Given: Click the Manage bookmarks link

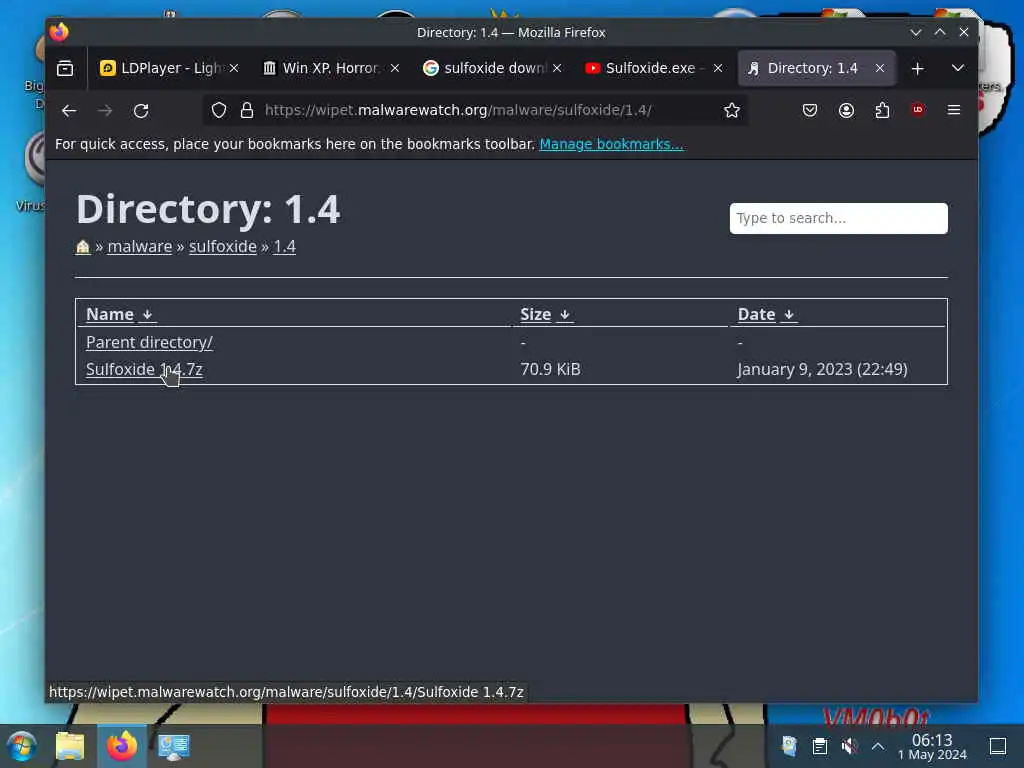Looking at the screenshot, I should (611, 144).
